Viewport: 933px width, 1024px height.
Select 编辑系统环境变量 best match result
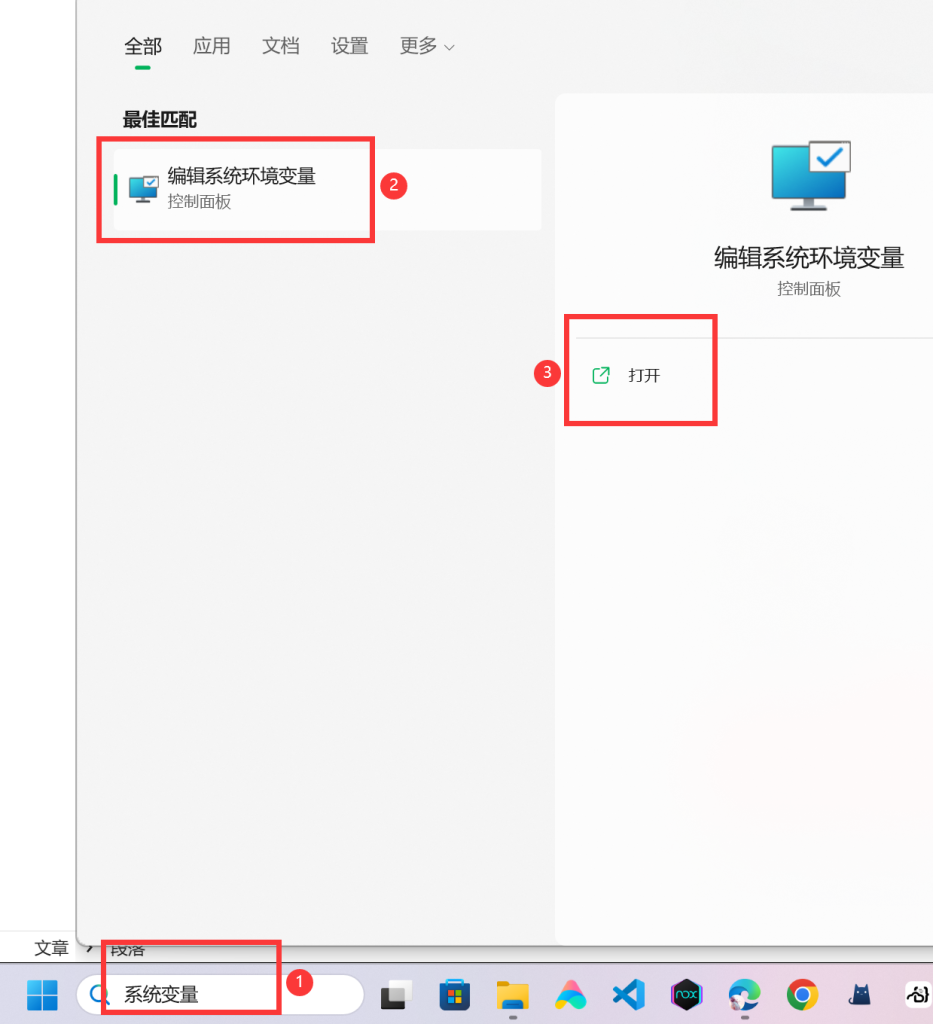(x=327, y=189)
